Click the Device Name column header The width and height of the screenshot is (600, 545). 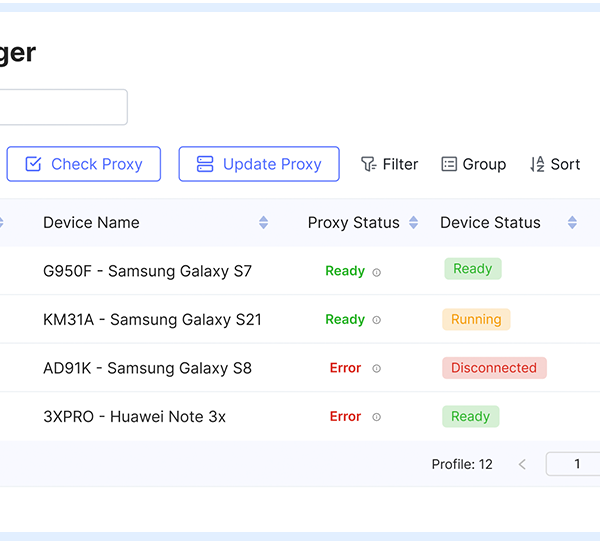tap(91, 223)
